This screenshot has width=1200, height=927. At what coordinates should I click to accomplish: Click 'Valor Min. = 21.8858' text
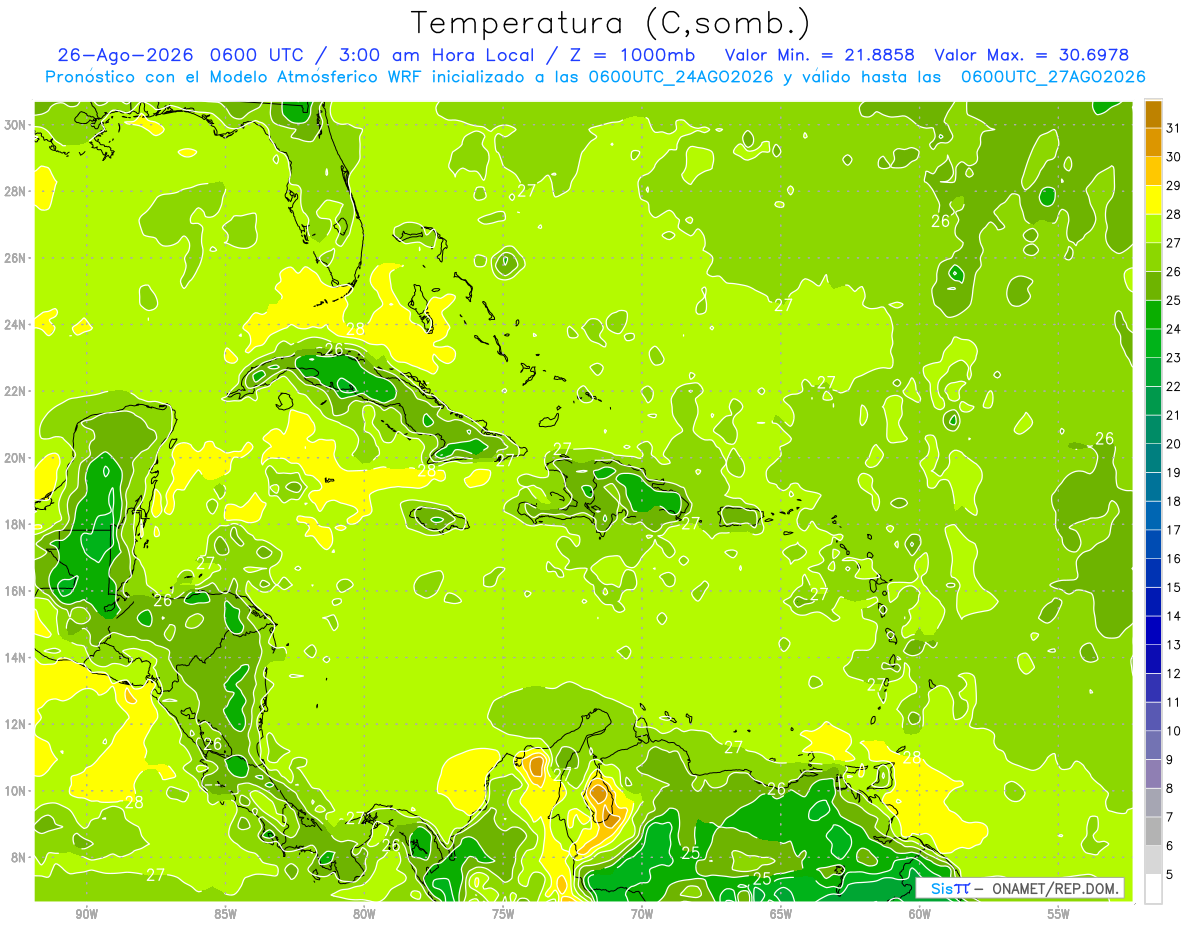[x=819, y=55]
